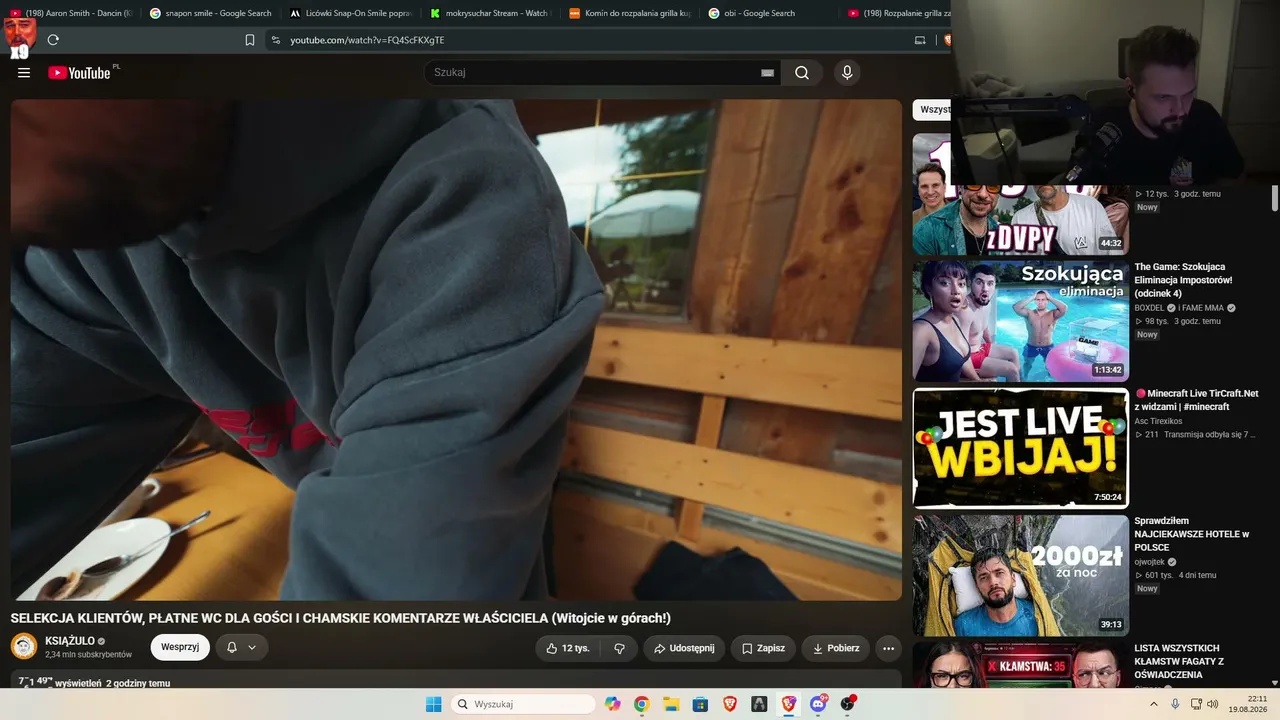Switch to obi Google Search tab
The image size is (1280, 720).
pos(769,13)
